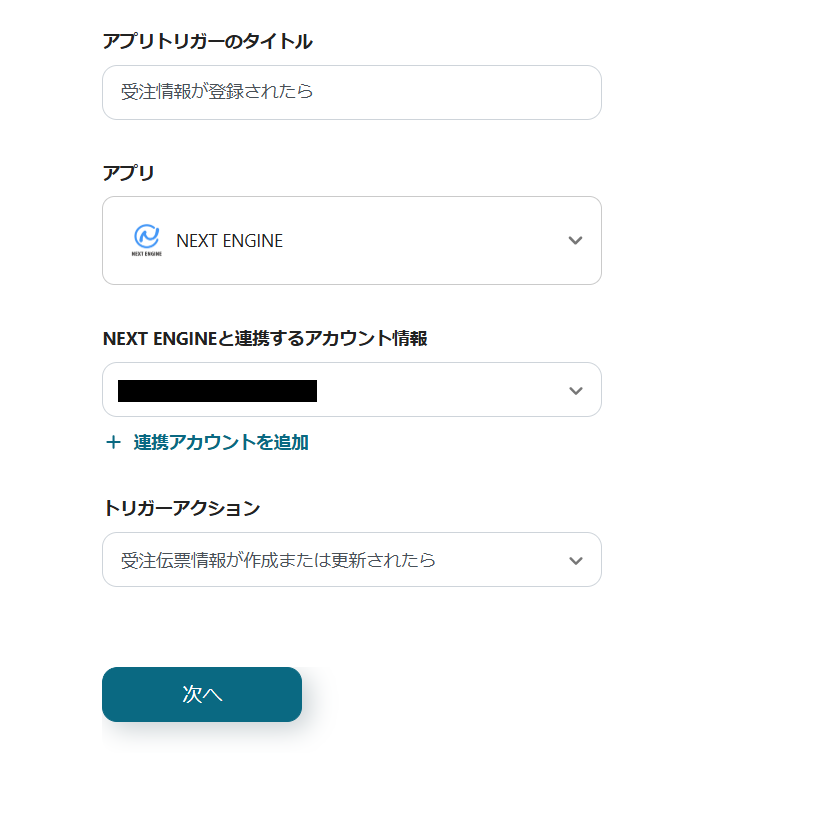This screenshot has height=818, width=834.
Task: Click the トリガーアクション section label
Action: coord(181,508)
